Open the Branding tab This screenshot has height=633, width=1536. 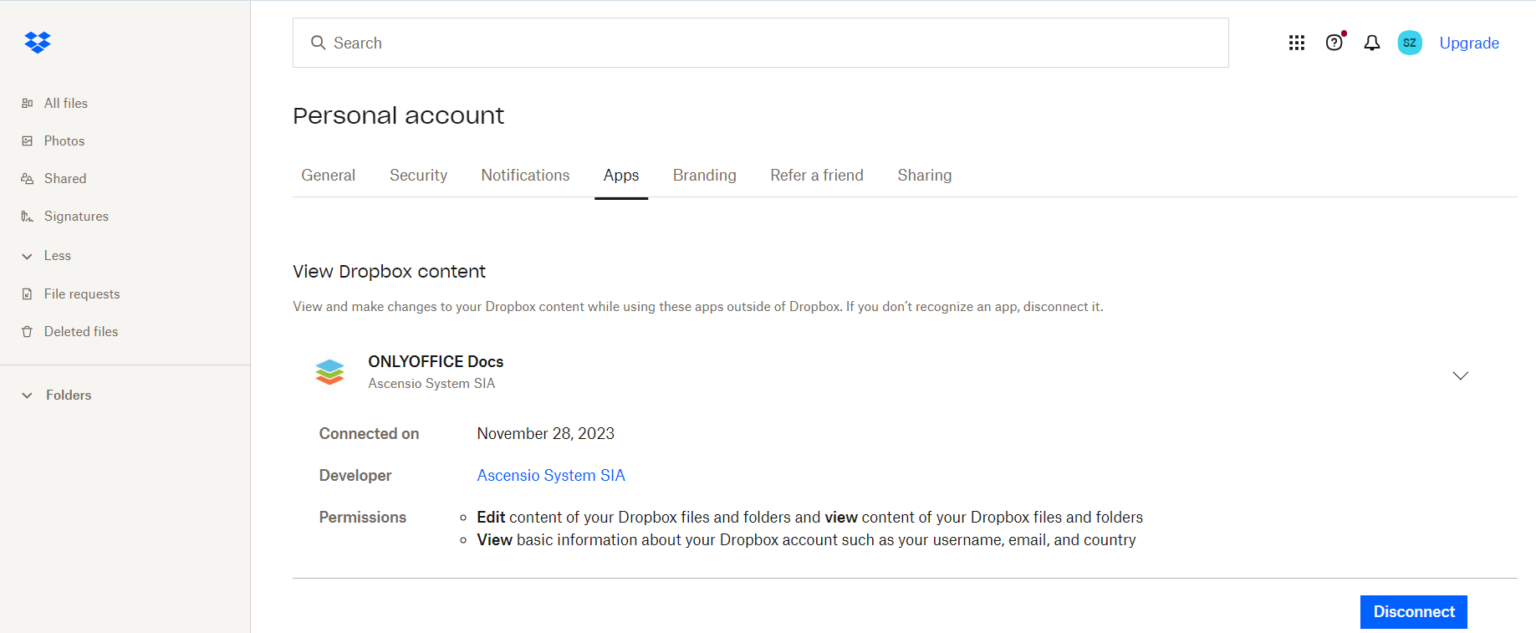point(704,175)
